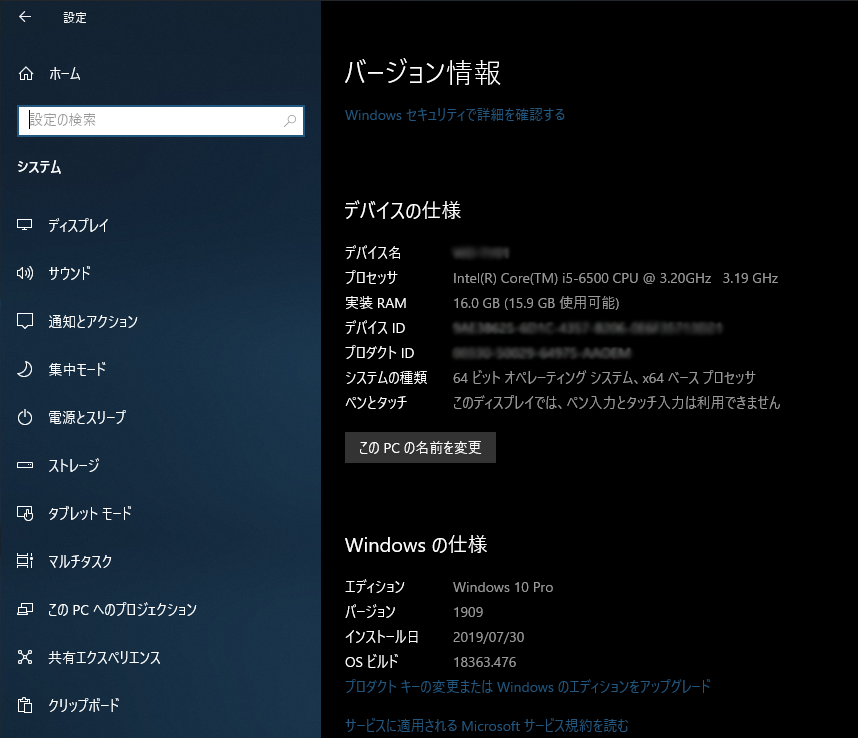The height and width of the screenshot is (738, 858).
Task: Click the Home house icon
Action: (x=26, y=73)
